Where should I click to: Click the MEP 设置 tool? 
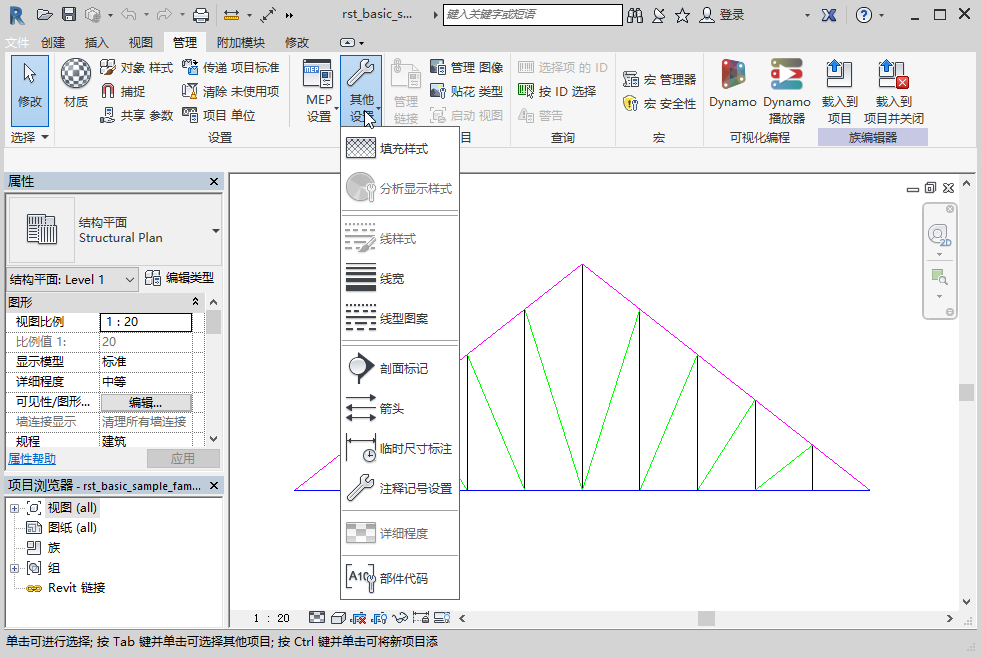tap(317, 90)
